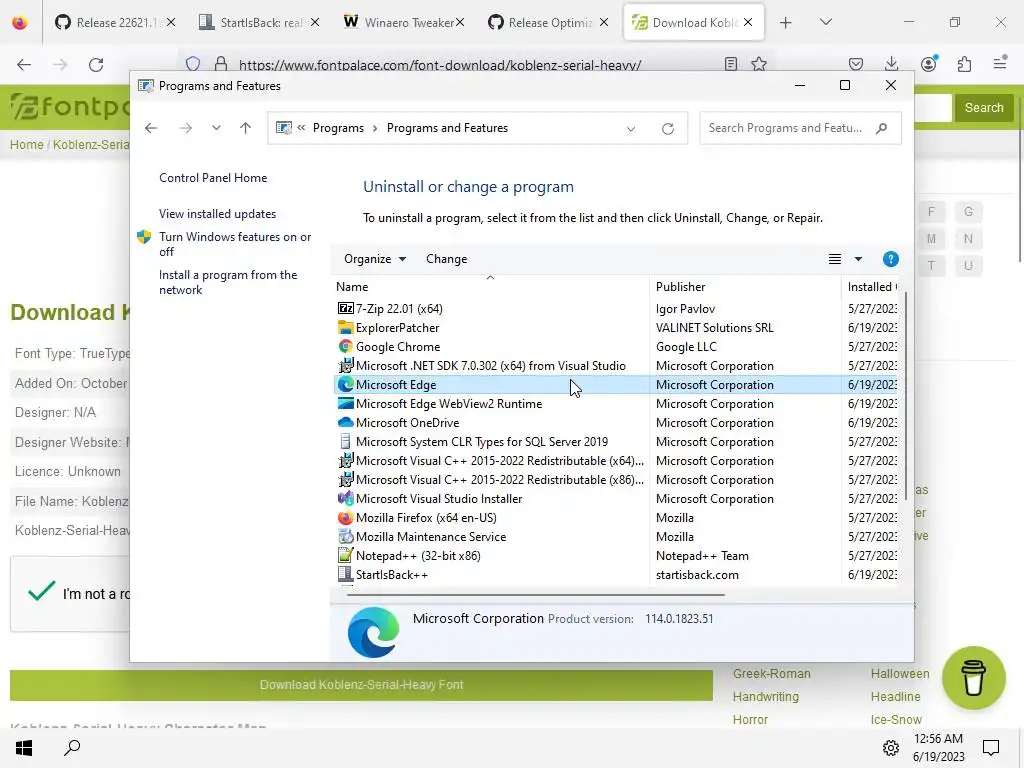
Task: Open Turn Windows features on or off
Action: coord(235,244)
